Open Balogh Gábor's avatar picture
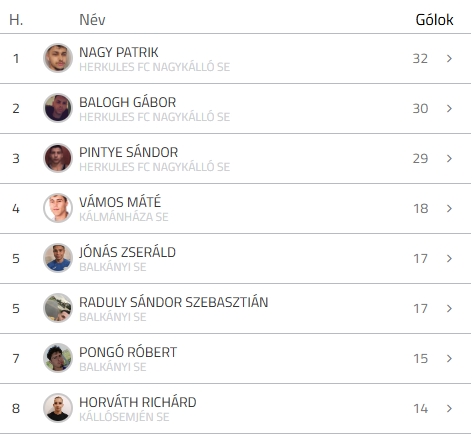 pyautogui.click(x=58, y=108)
